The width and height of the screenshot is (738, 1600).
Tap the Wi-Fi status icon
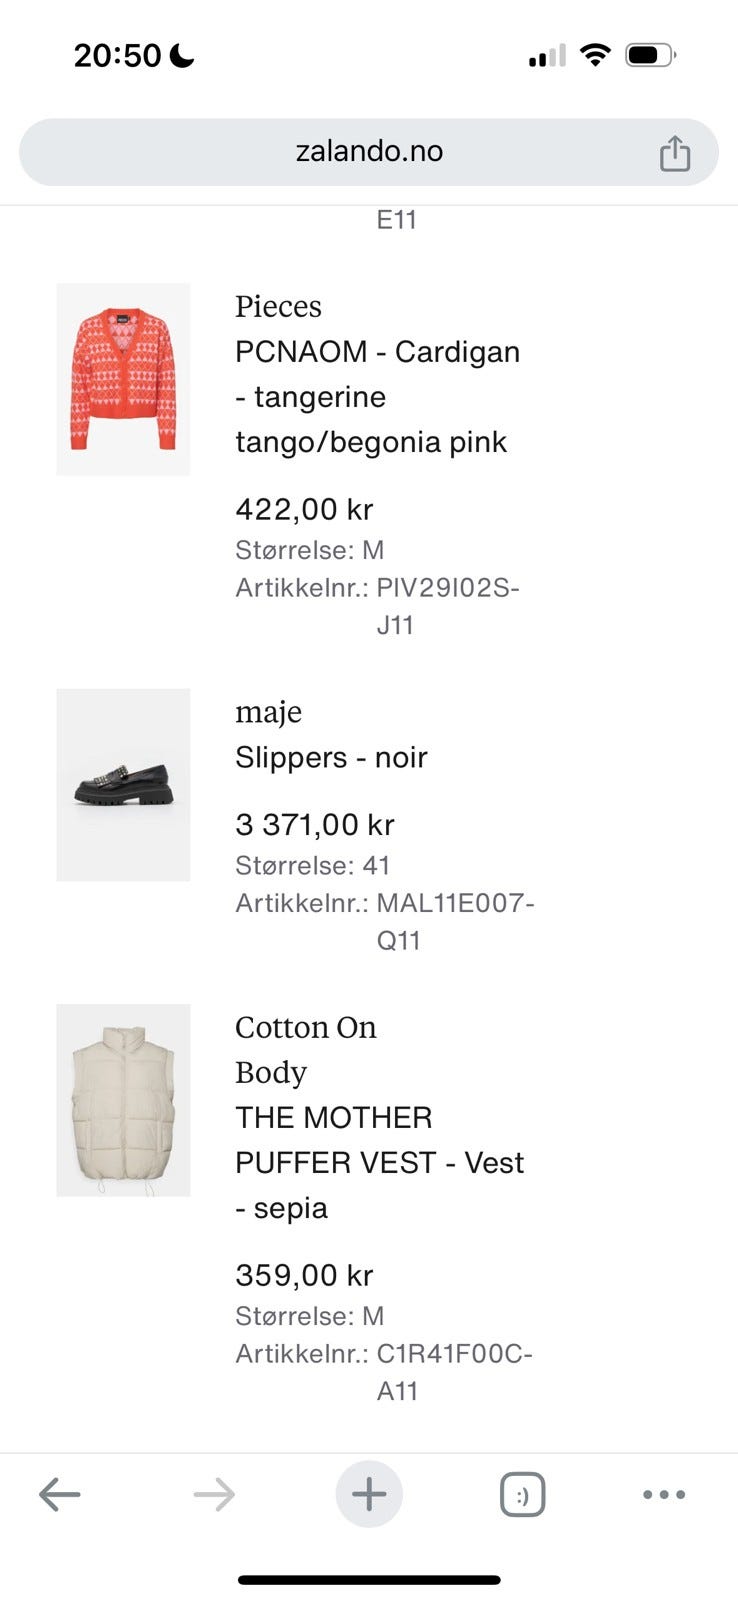click(x=595, y=55)
